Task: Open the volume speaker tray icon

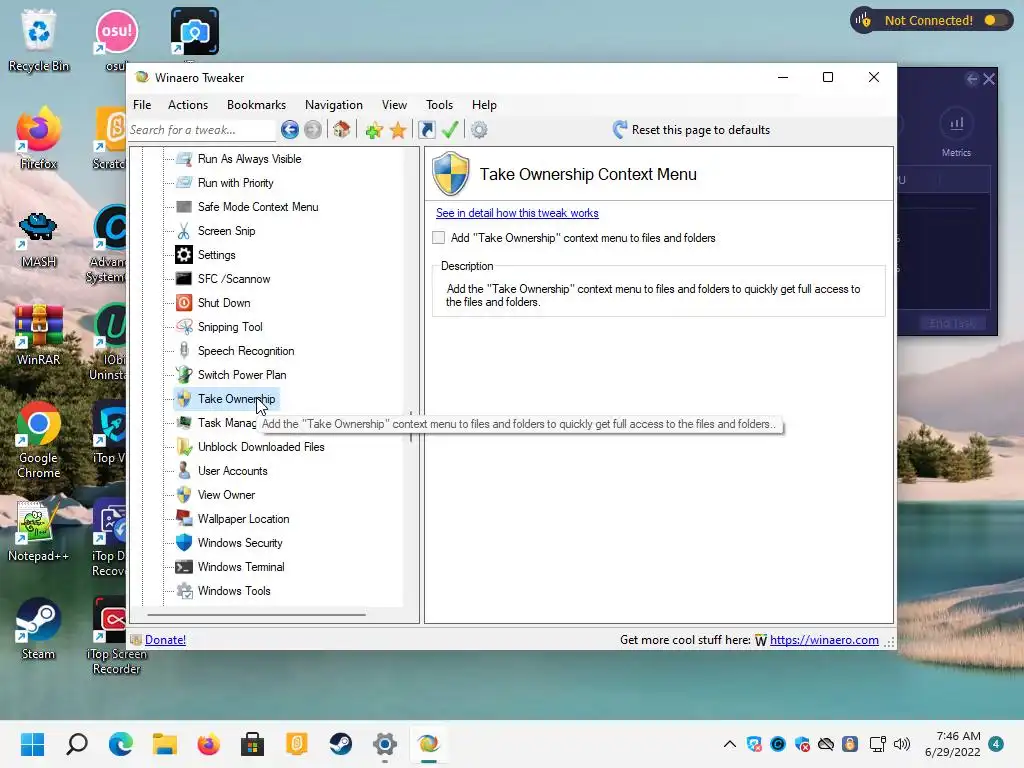Action: pos(902,744)
